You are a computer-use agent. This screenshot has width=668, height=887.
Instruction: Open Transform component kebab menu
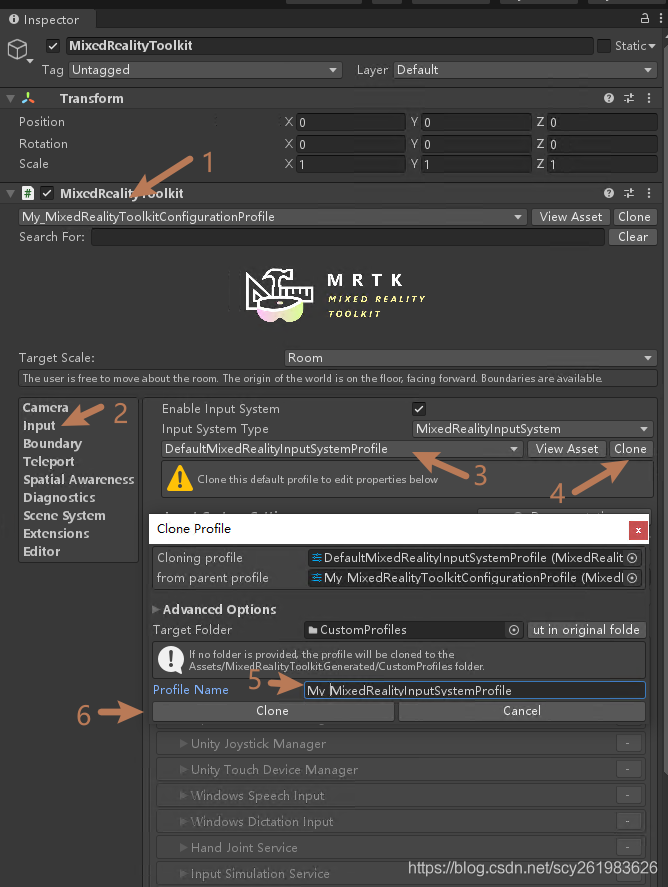649,98
